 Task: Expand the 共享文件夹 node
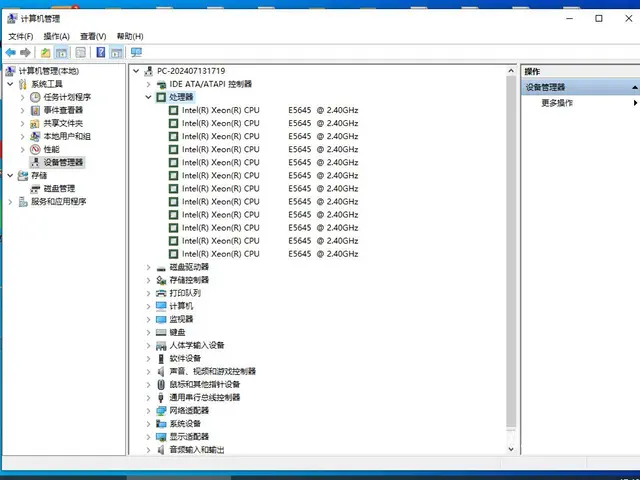pyautogui.click(x=22, y=123)
